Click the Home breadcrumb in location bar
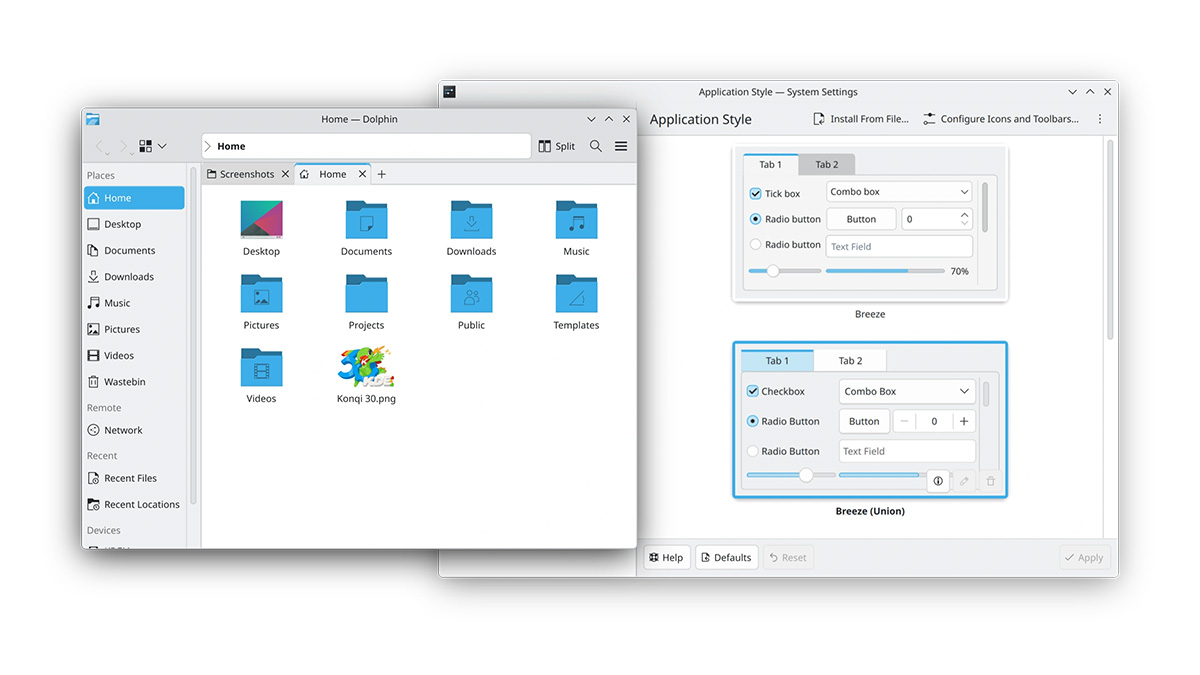The height and width of the screenshot is (675, 1200). coord(231,146)
